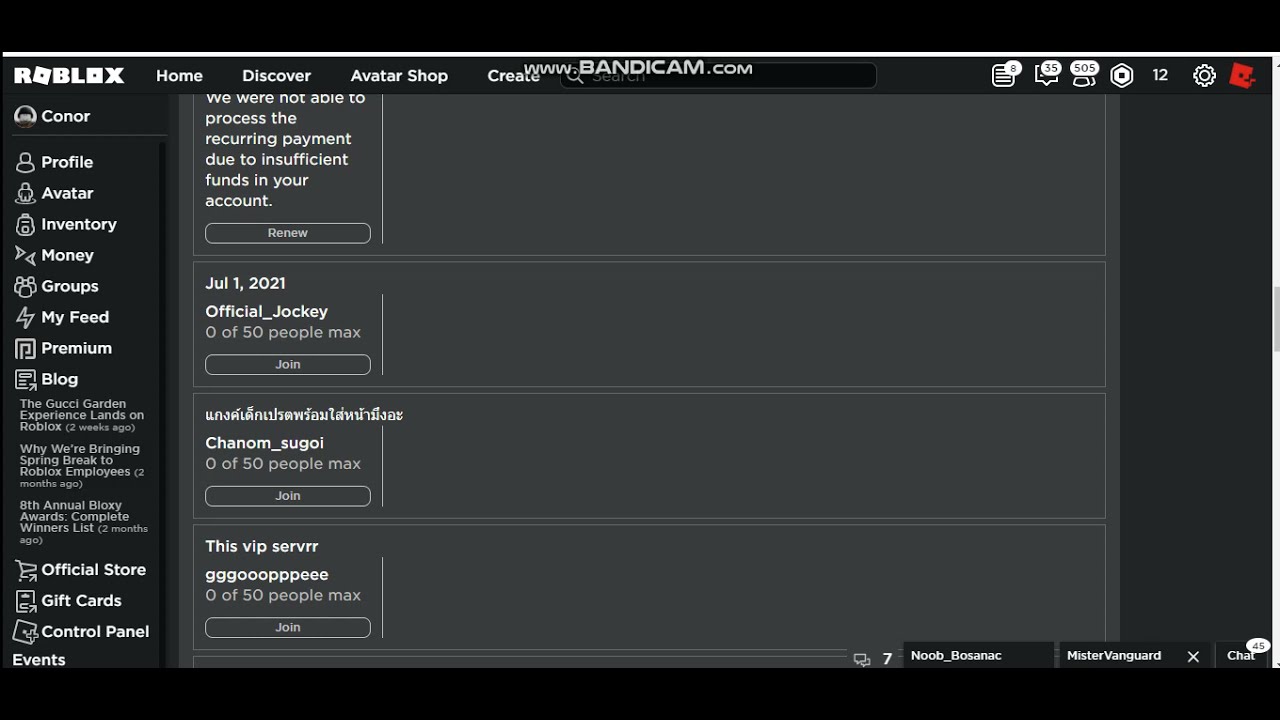Click the Gift Cards icon
Viewport: 1280px width, 720px height.
(x=25, y=601)
